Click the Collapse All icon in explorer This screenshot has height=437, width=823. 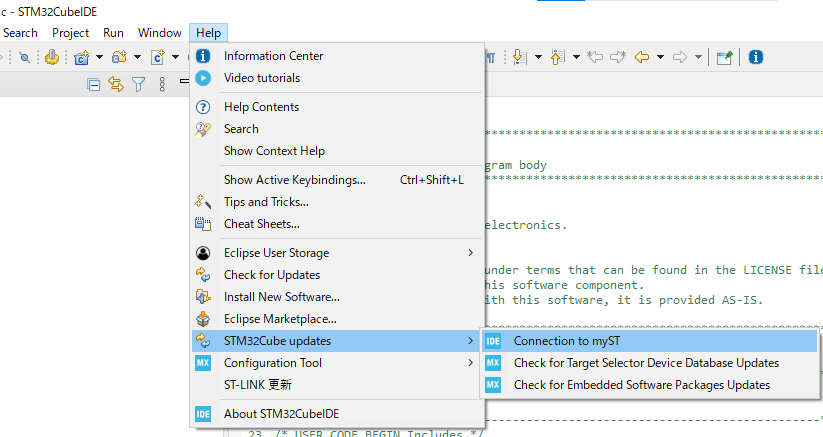(93, 84)
